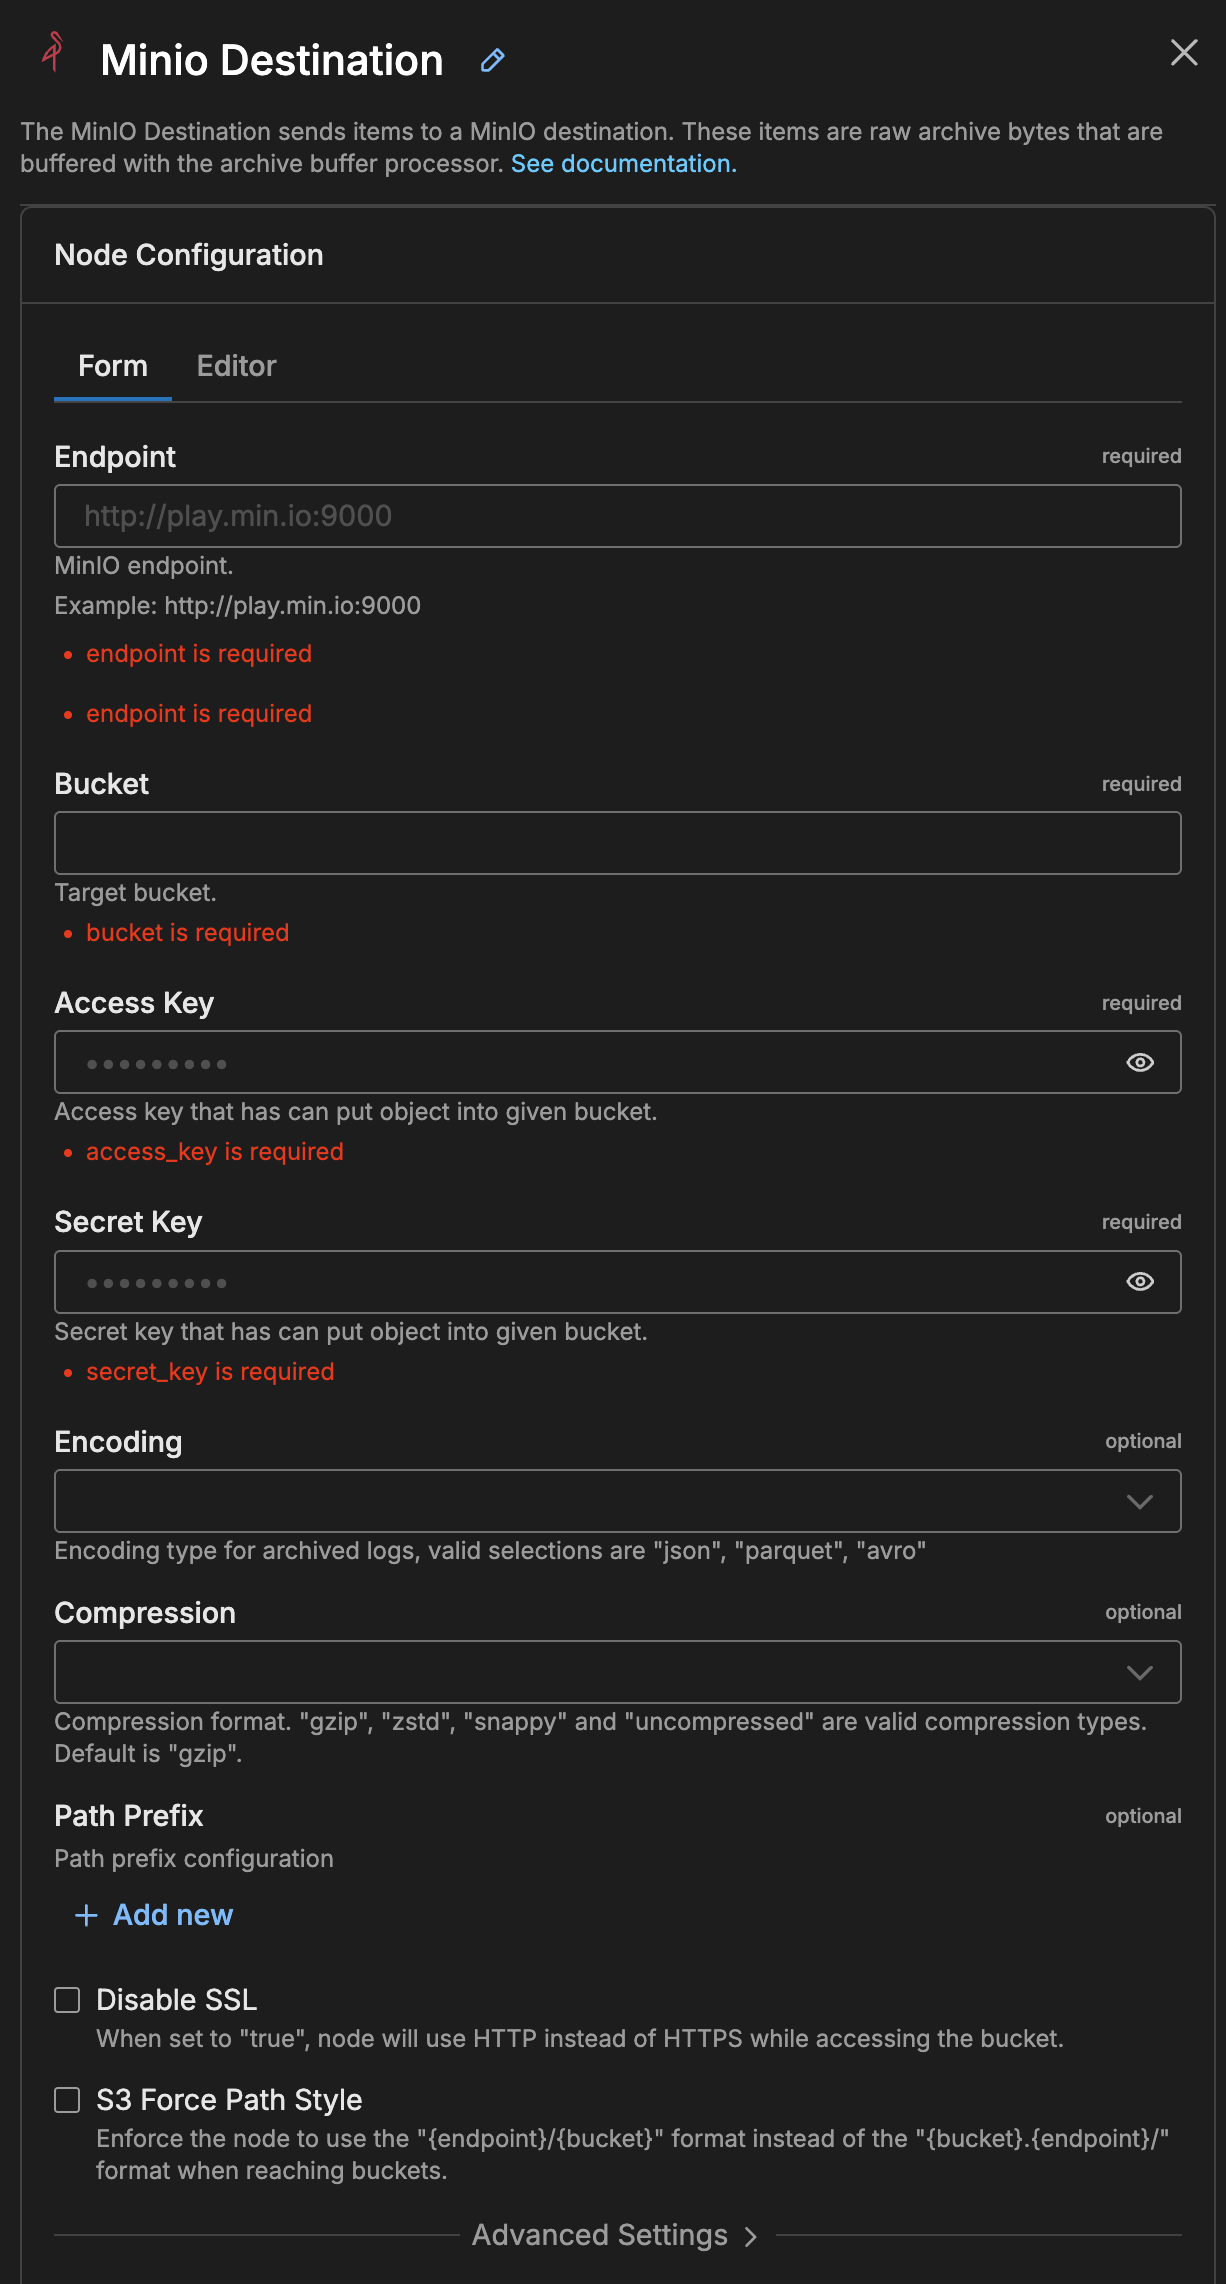Enable the Disable SSL checkbox
This screenshot has height=2284, width=1226.
67,2000
